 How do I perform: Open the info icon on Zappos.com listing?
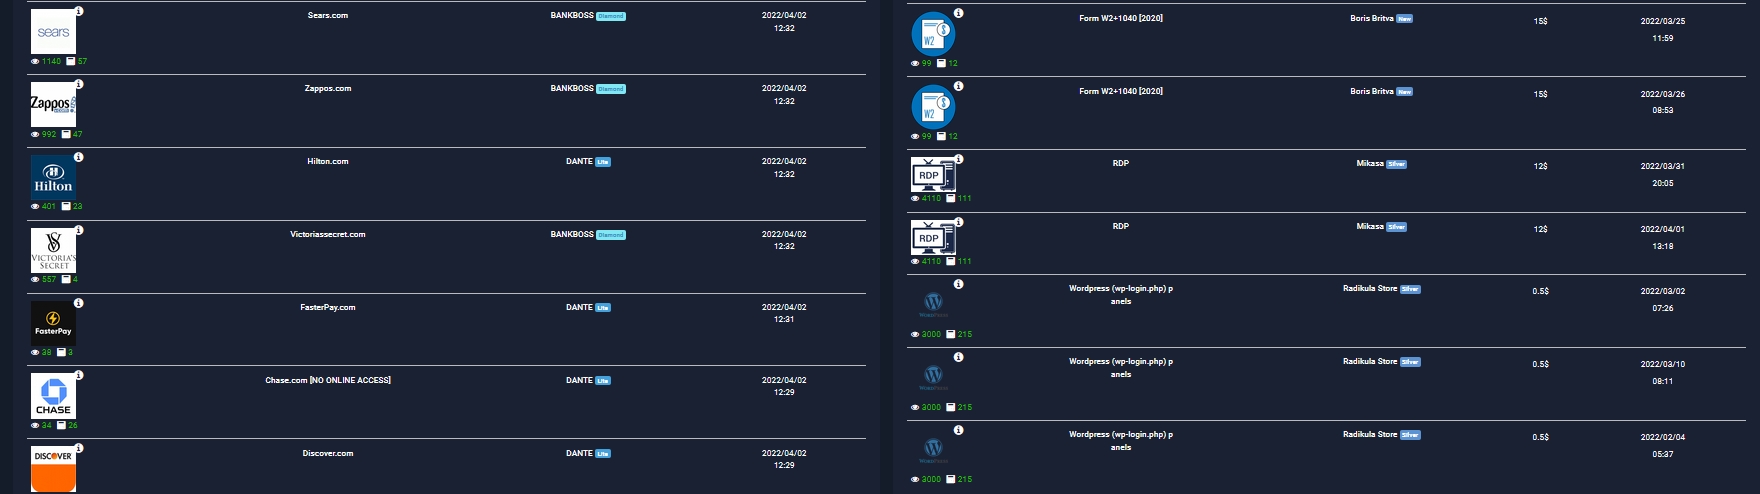(x=79, y=84)
